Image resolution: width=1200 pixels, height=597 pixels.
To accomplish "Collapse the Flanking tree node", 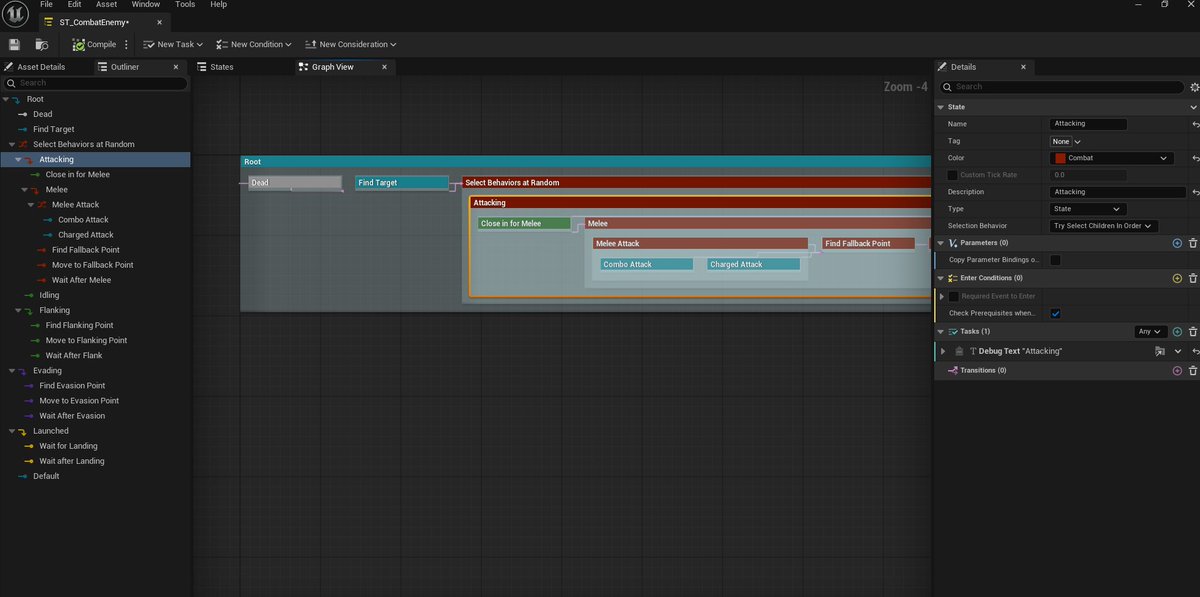I will [19, 310].
